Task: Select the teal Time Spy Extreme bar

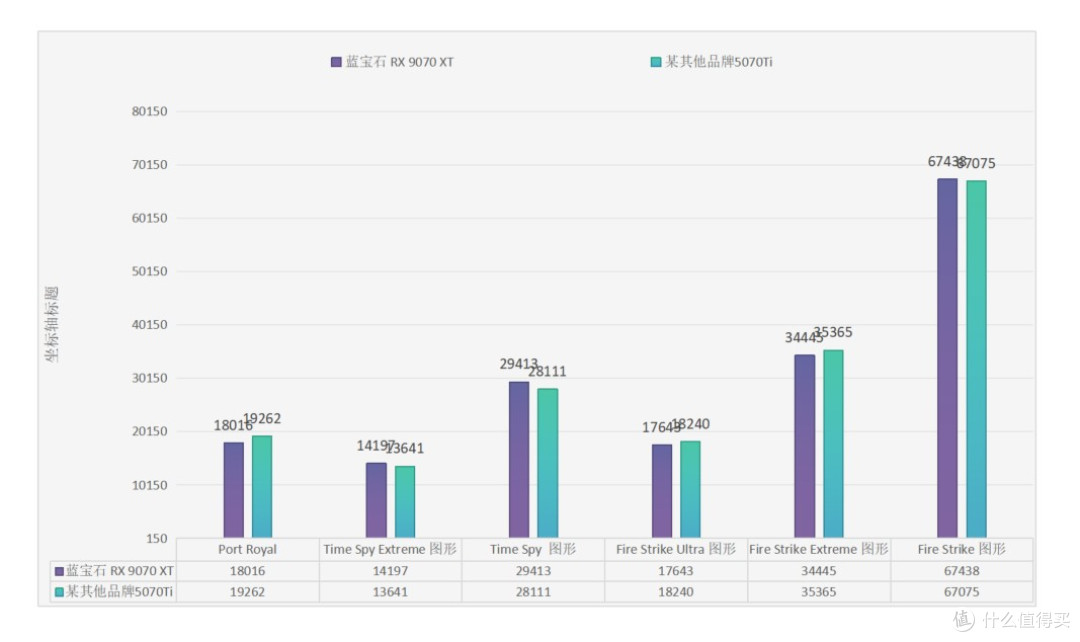Action: (x=405, y=501)
